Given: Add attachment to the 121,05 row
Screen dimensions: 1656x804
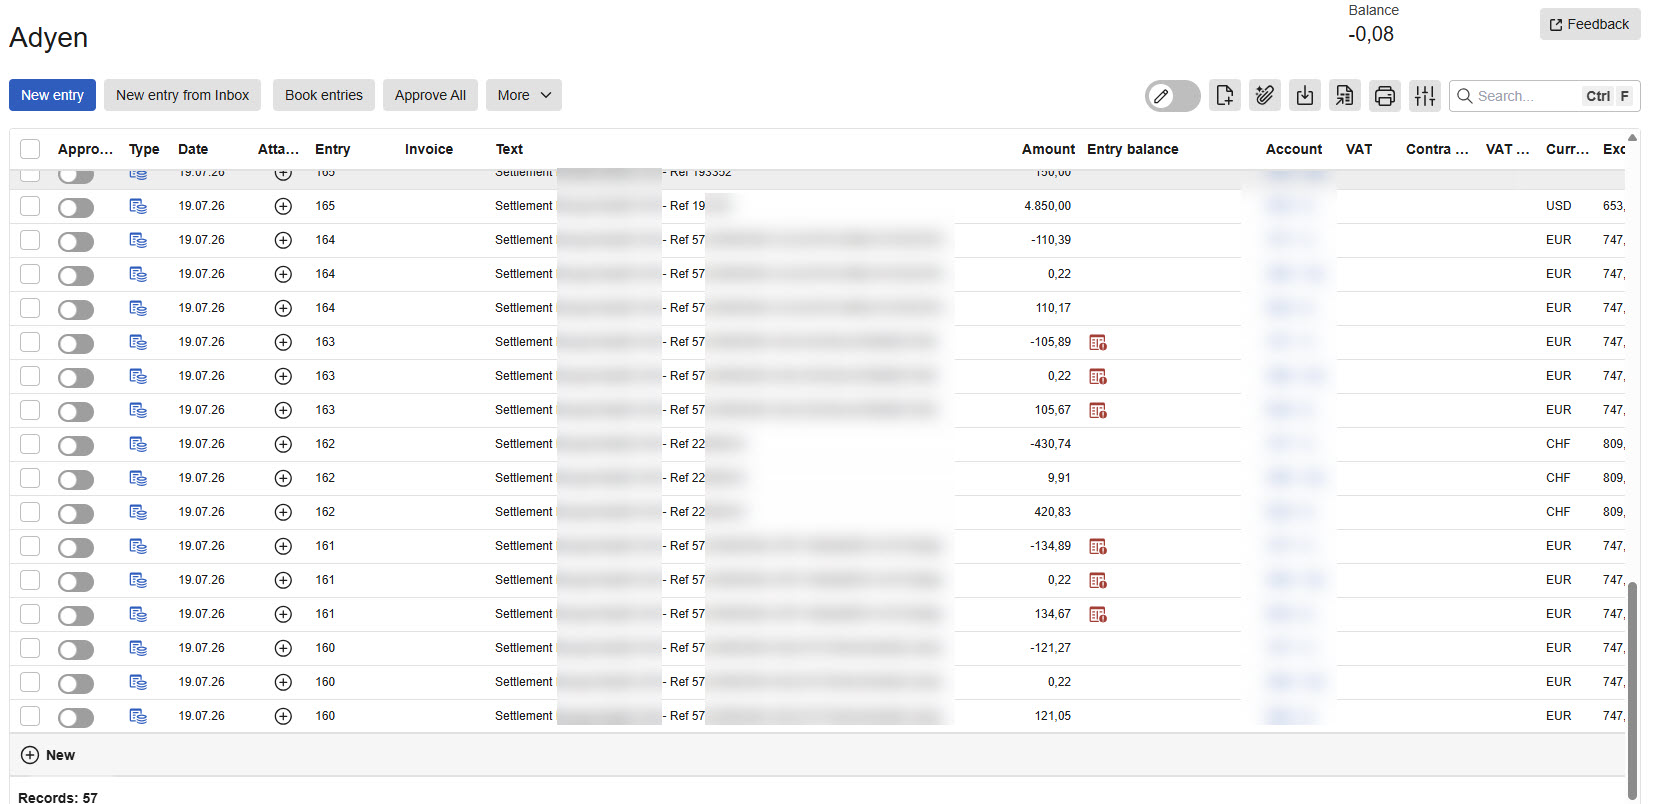Looking at the screenshot, I should (x=283, y=716).
